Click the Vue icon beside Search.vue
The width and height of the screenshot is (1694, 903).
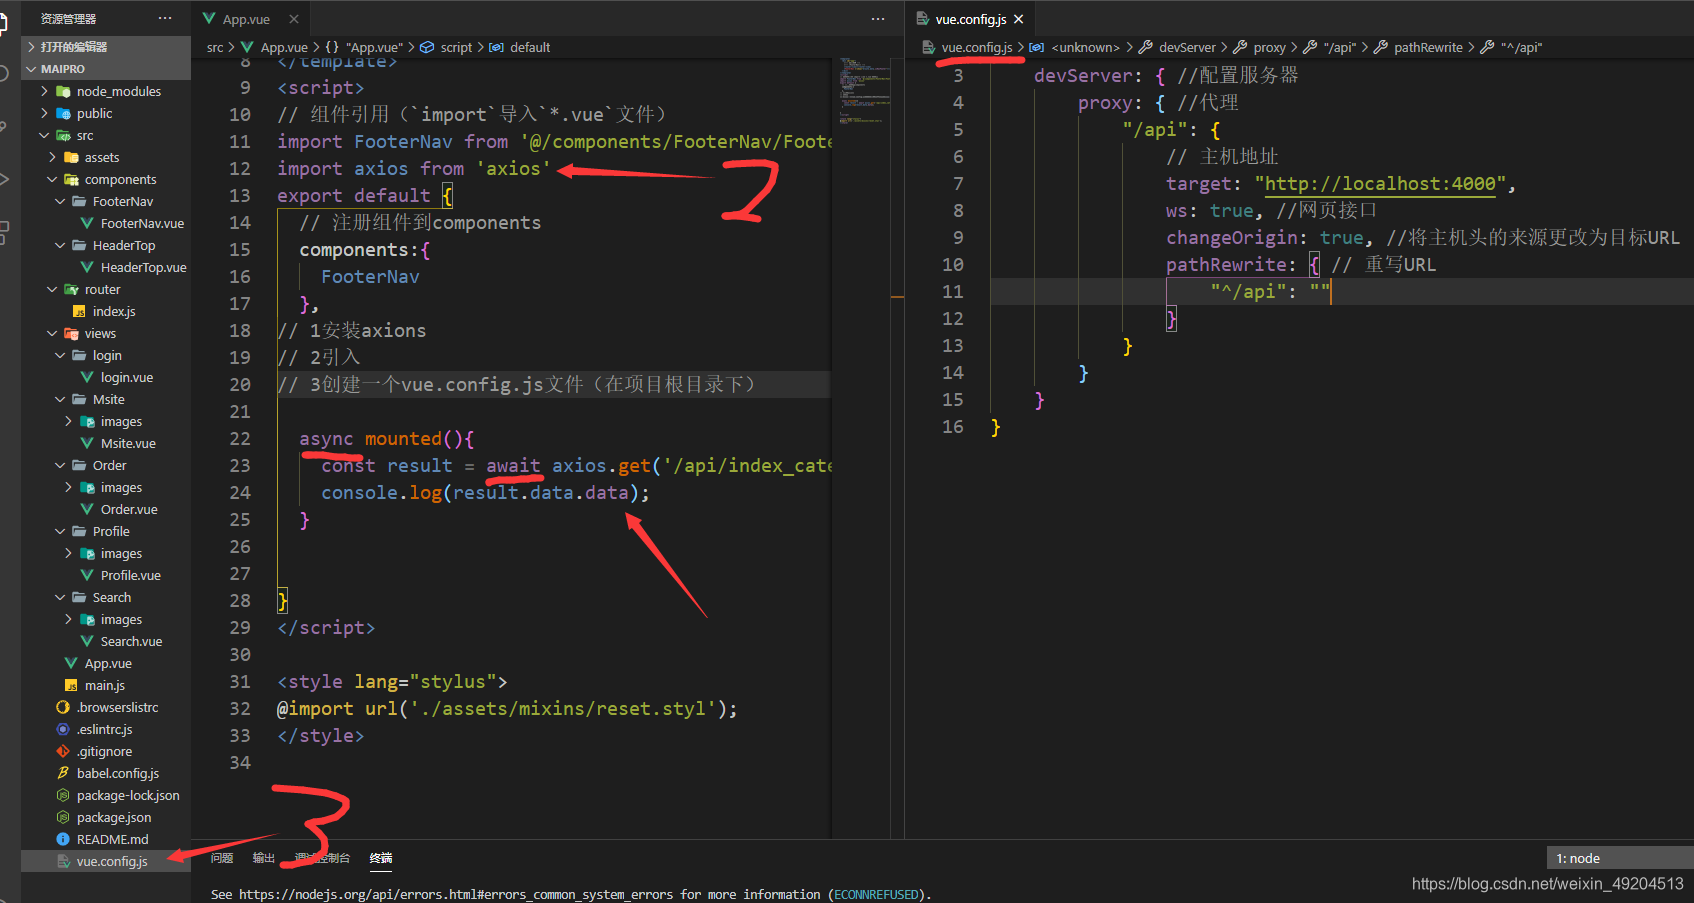tap(87, 641)
